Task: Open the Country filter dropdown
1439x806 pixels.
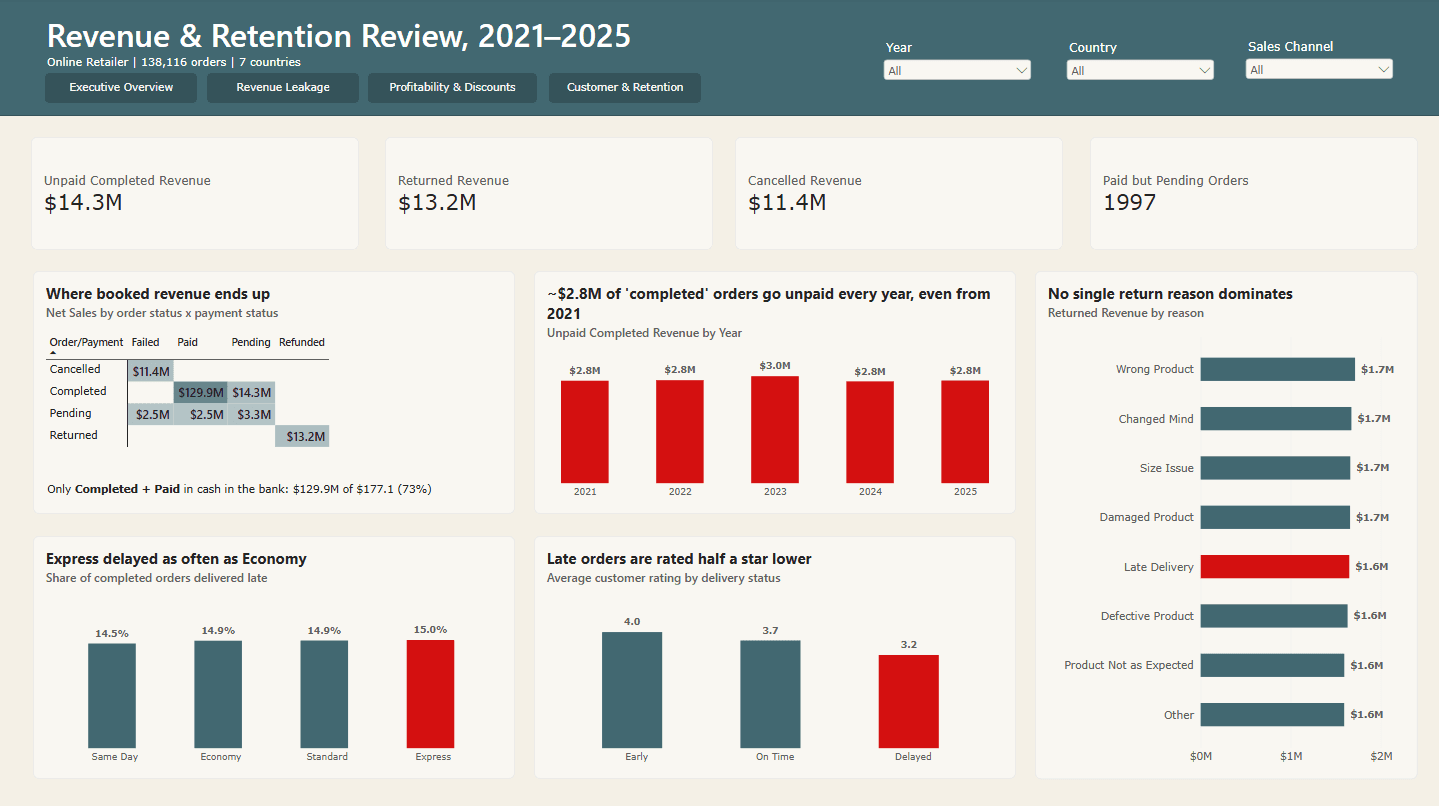Action: tap(1140, 70)
